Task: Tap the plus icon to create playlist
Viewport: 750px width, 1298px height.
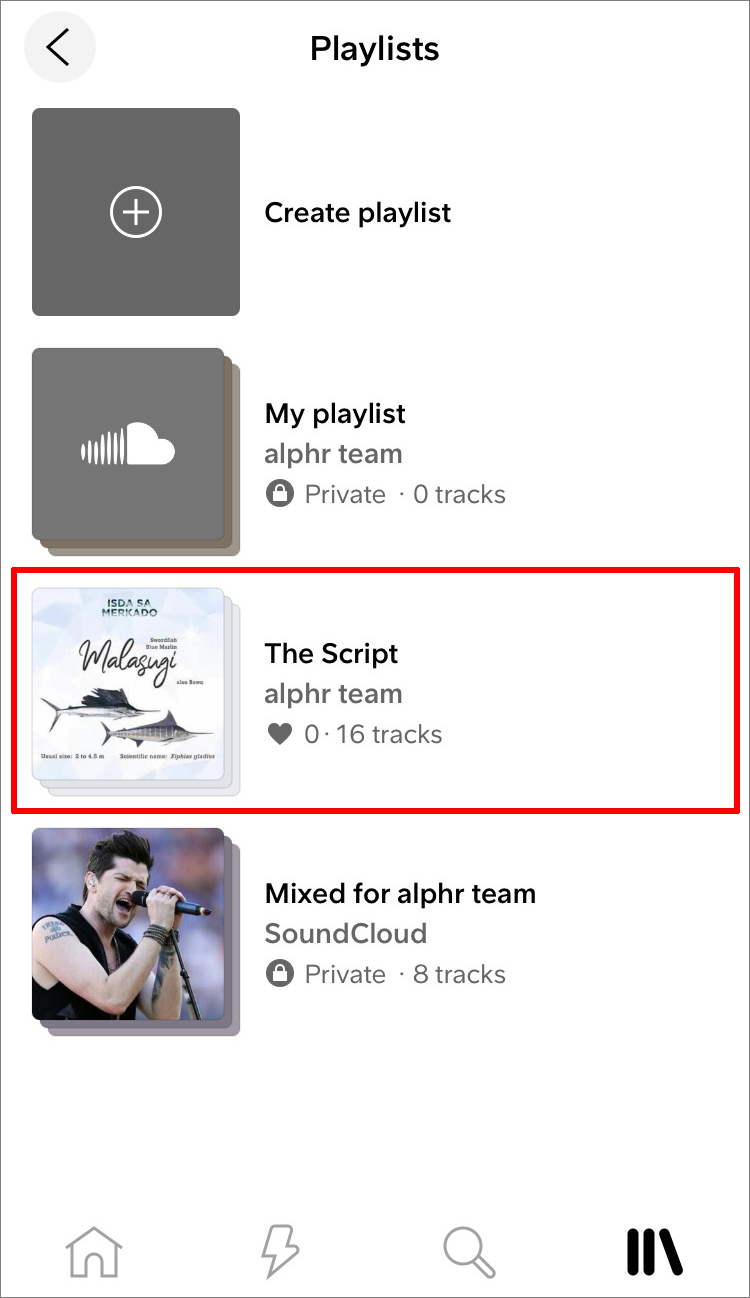Action: [x=136, y=212]
